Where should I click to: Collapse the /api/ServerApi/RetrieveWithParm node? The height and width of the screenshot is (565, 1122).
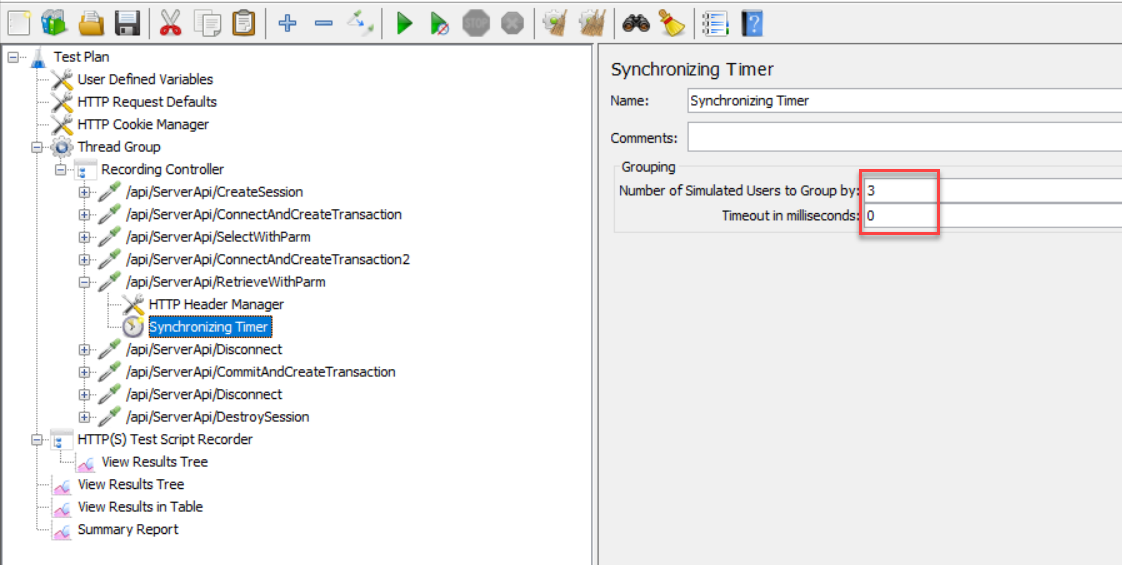coord(85,282)
